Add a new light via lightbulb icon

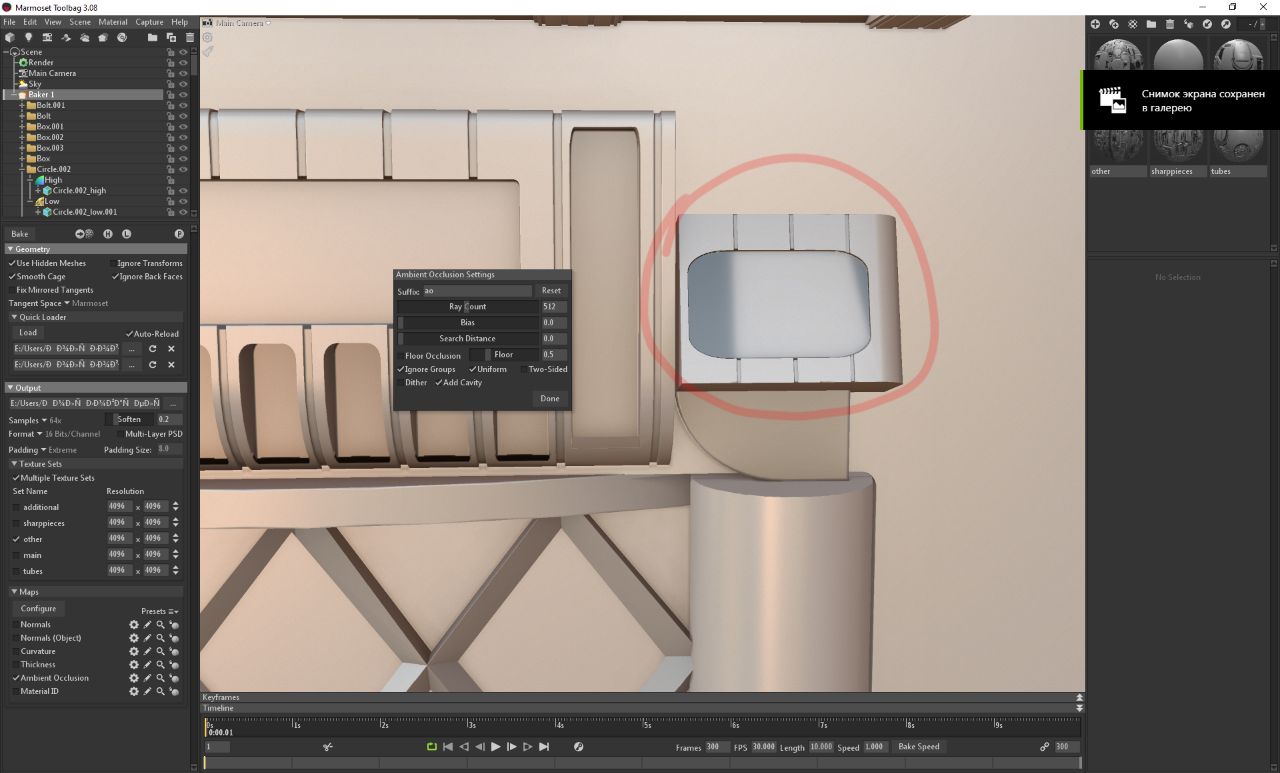coord(28,37)
